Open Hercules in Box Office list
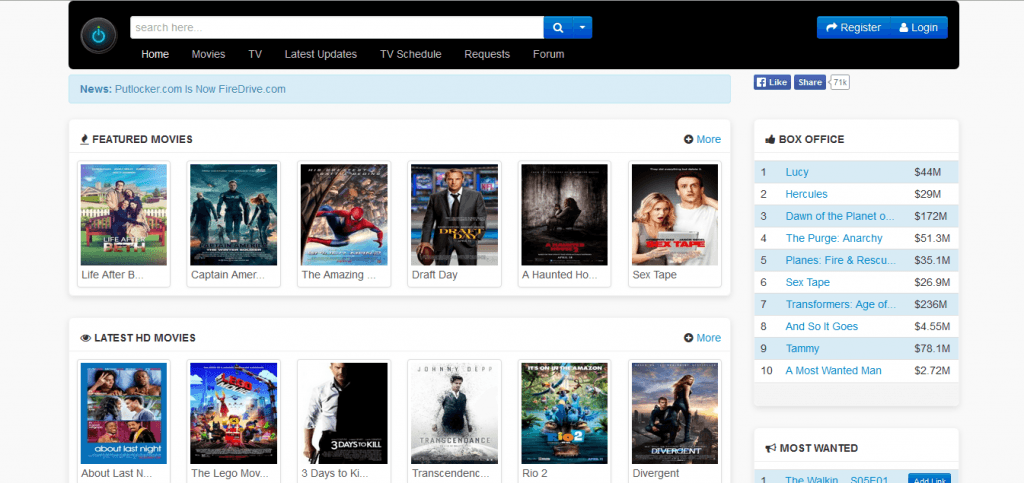Viewport: 1024px width, 483px height. pyautogui.click(x=807, y=194)
